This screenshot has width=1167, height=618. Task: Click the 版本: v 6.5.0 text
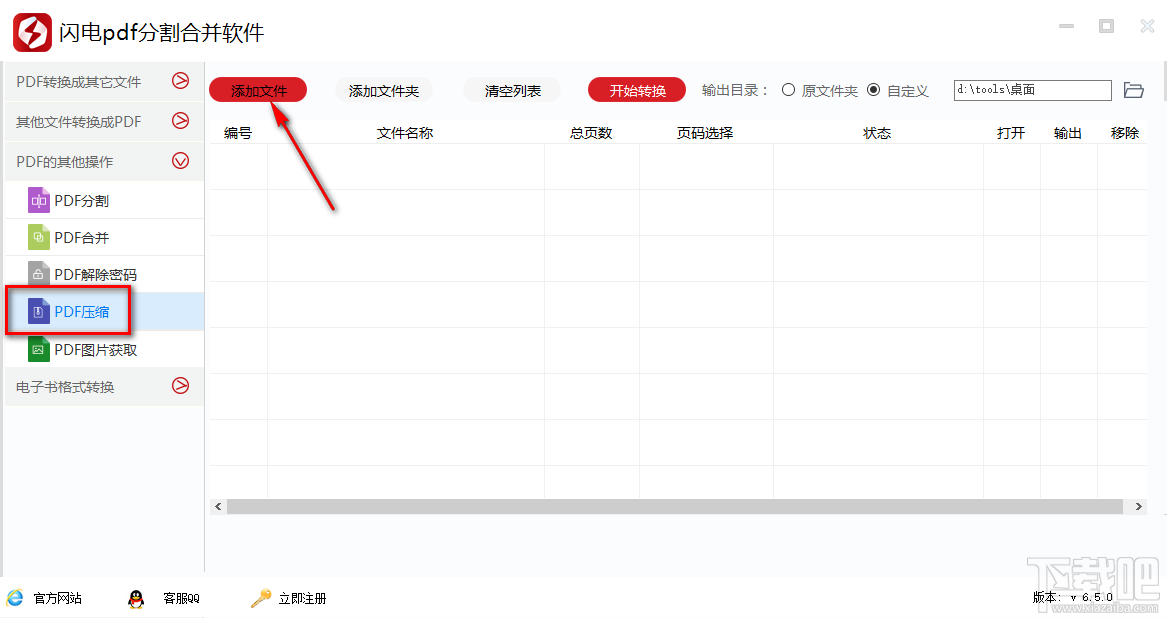tap(1072, 597)
